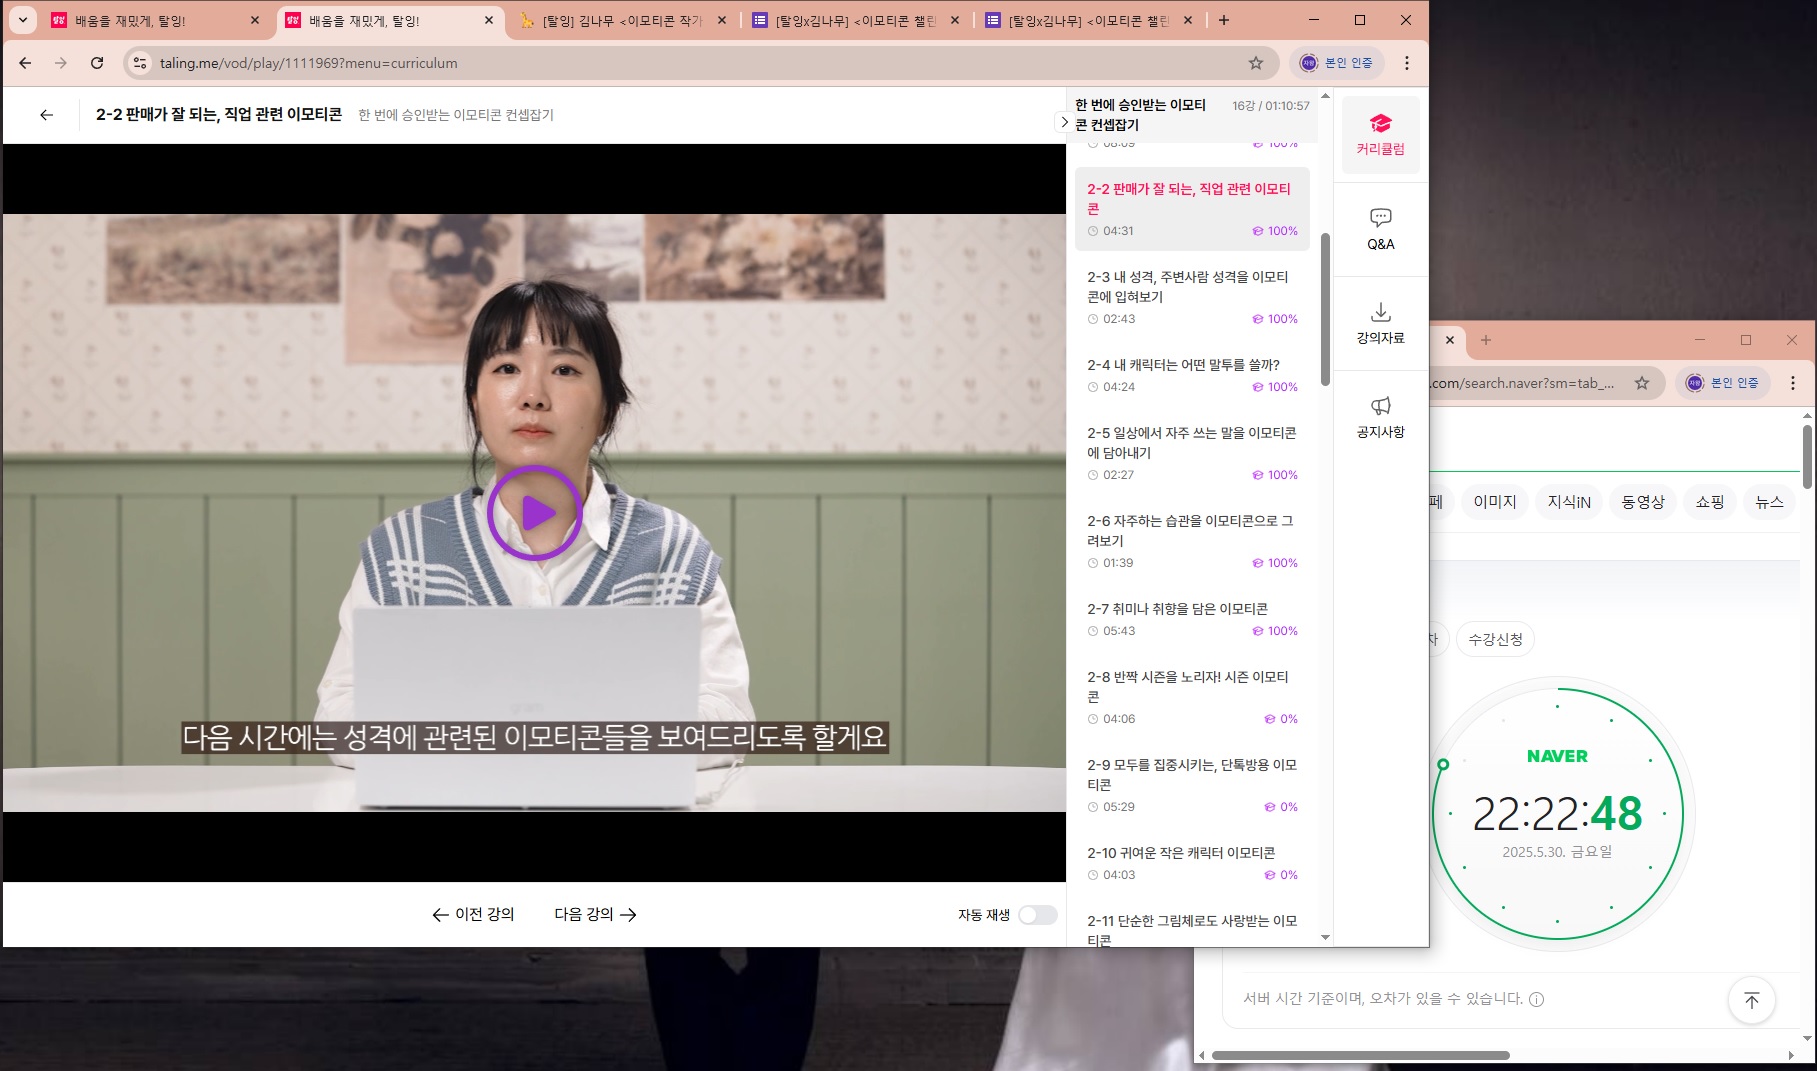Click 지식iN filter in the Naver window

[1569, 502]
